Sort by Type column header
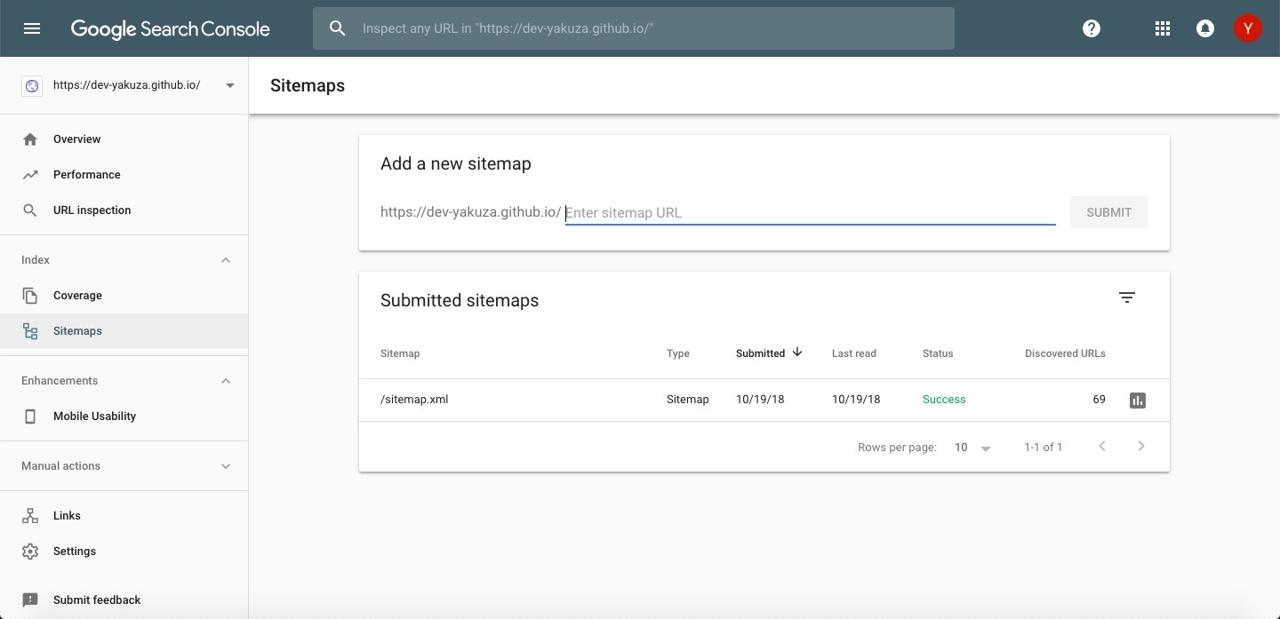Image resolution: width=1280 pixels, height=619 pixels. [678, 353]
